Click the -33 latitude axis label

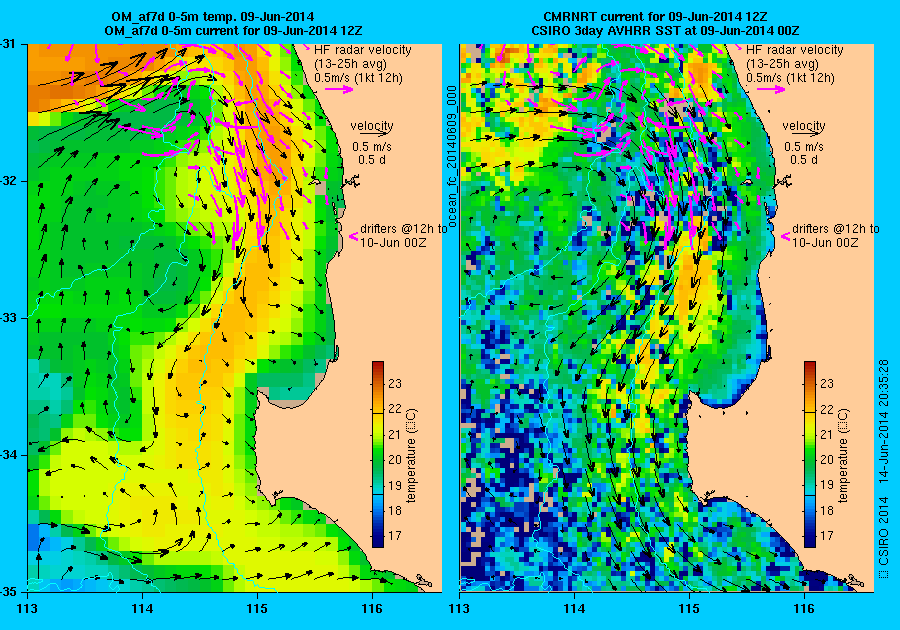8,318
